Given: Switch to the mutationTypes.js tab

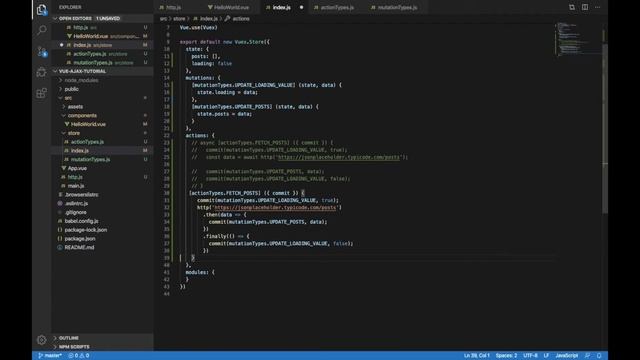Looking at the screenshot, I should (x=397, y=7).
